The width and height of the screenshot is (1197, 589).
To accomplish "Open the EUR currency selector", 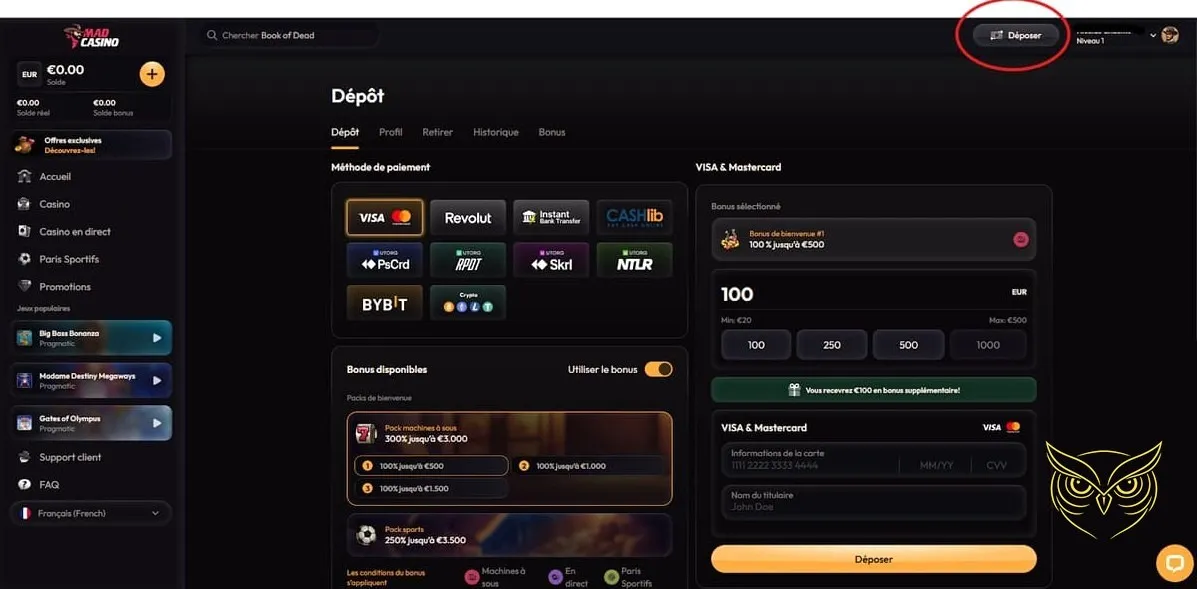I will coord(29,74).
